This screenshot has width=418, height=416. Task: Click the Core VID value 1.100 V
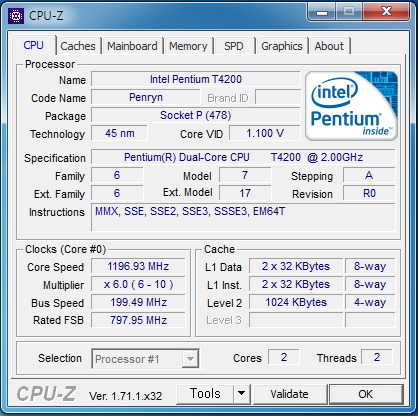point(265,133)
